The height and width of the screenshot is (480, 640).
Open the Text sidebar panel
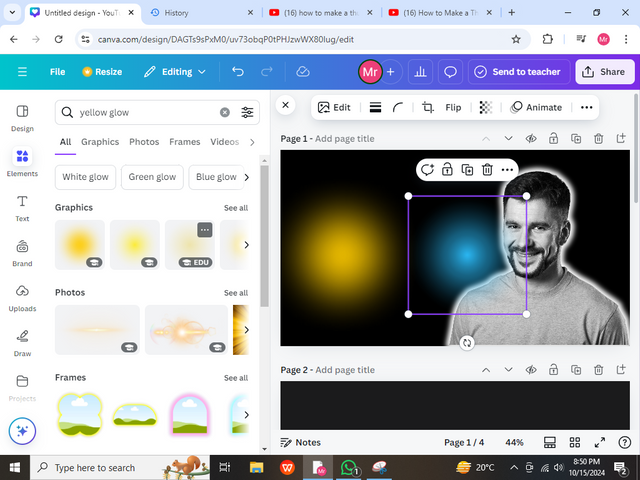pyautogui.click(x=22, y=208)
